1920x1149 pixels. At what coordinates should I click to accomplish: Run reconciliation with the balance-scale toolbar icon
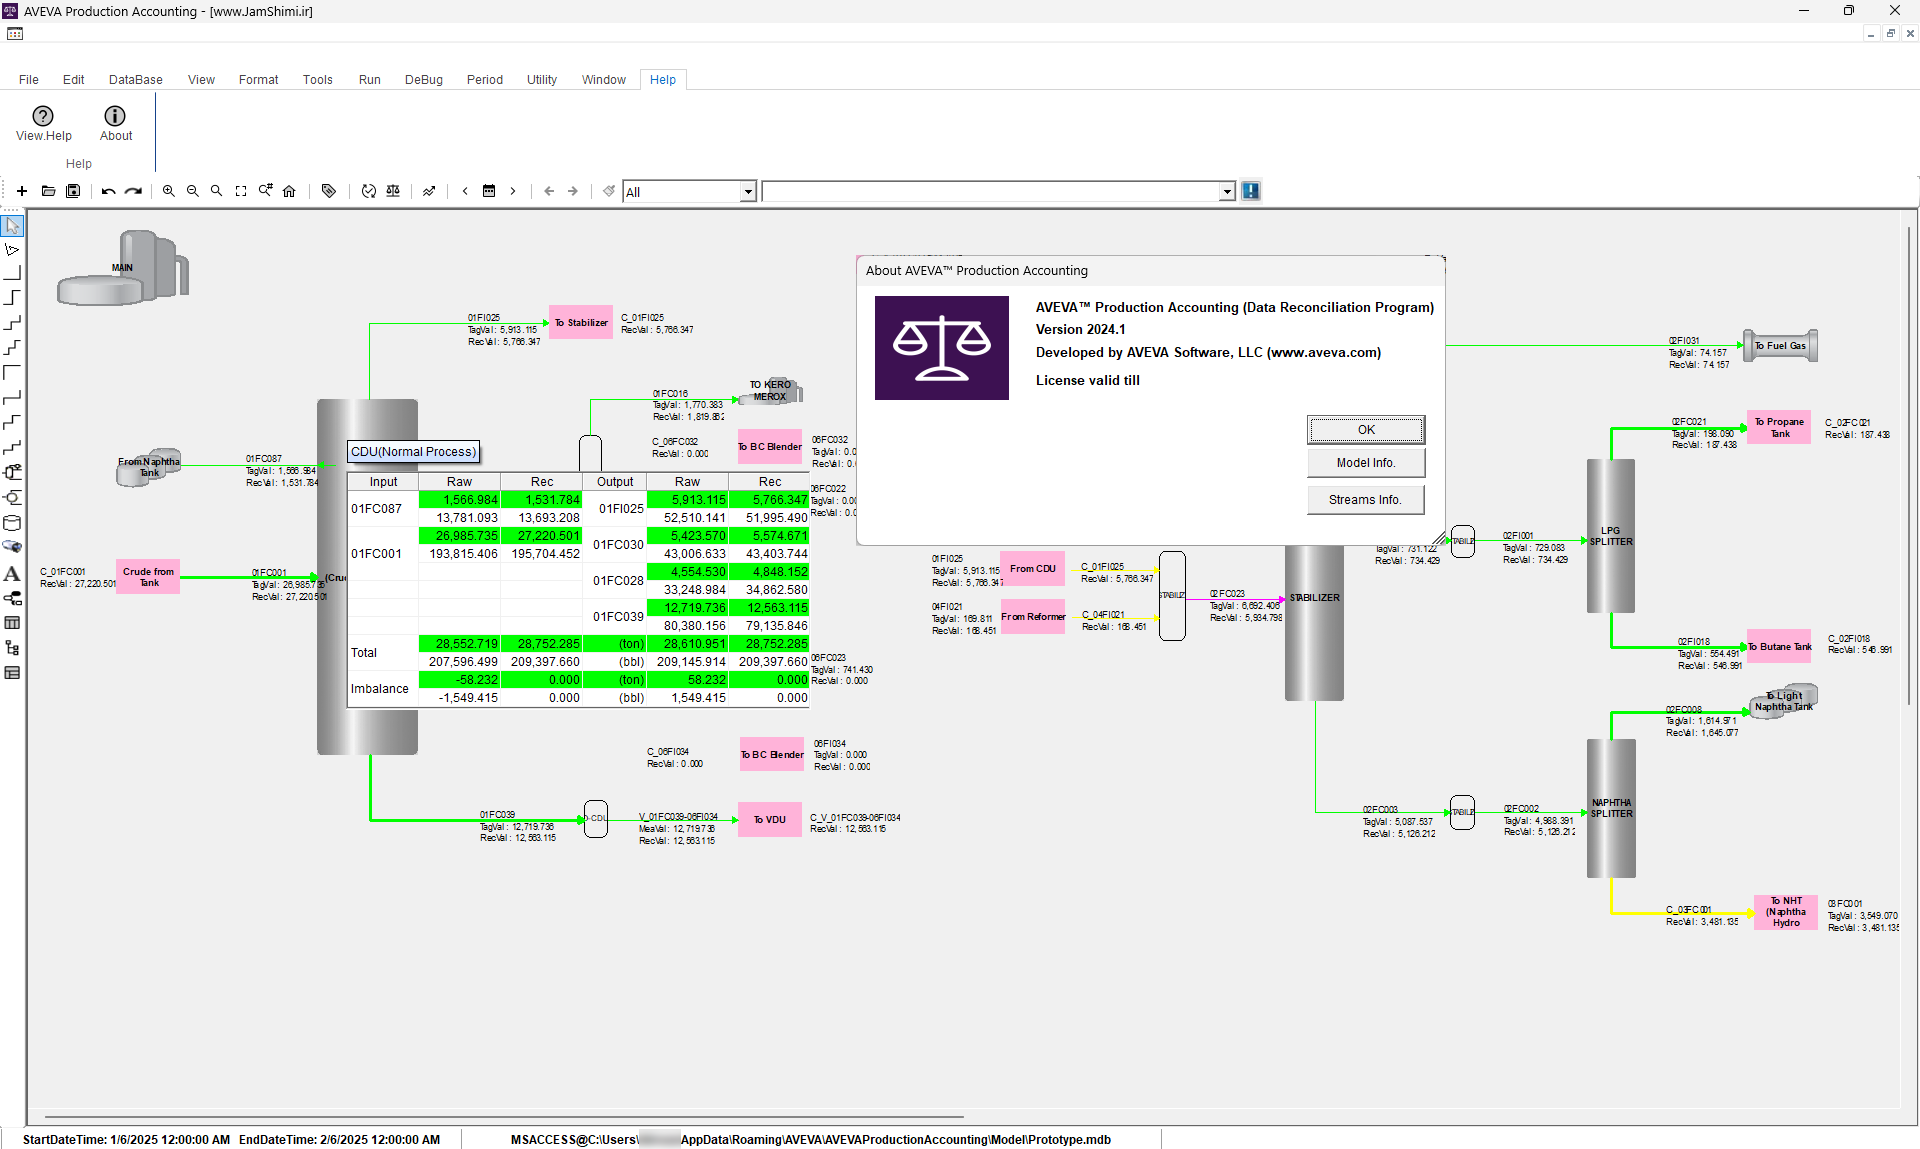coord(393,191)
